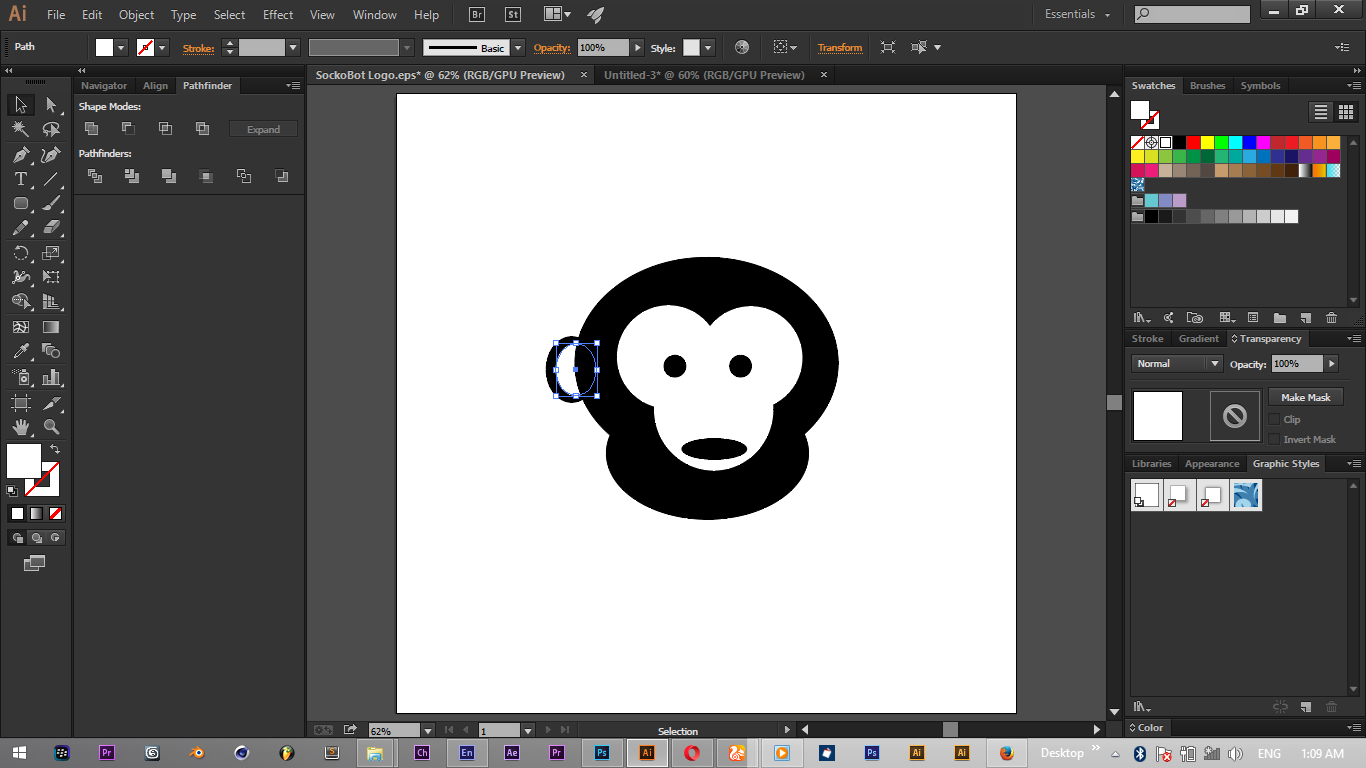Open the Basic brush definition dropdown
The height and width of the screenshot is (768, 1366).
[518, 48]
